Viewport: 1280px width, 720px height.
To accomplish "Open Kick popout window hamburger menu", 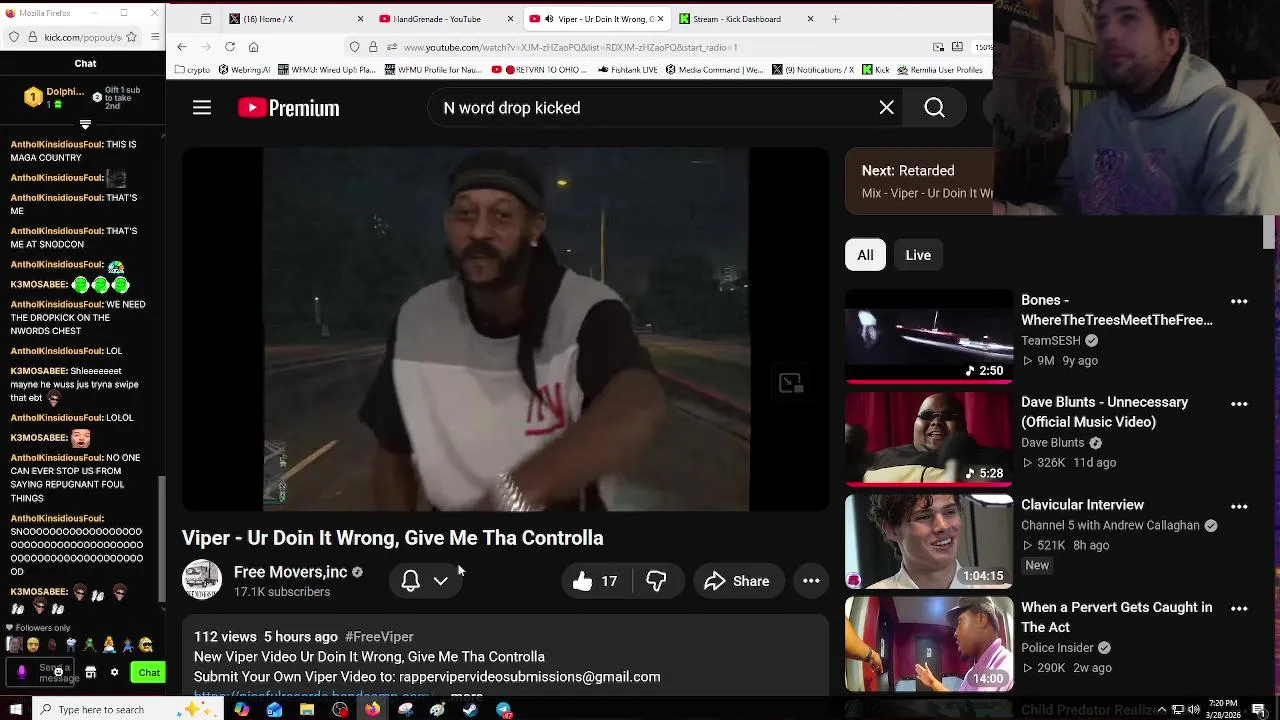I will (155, 37).
